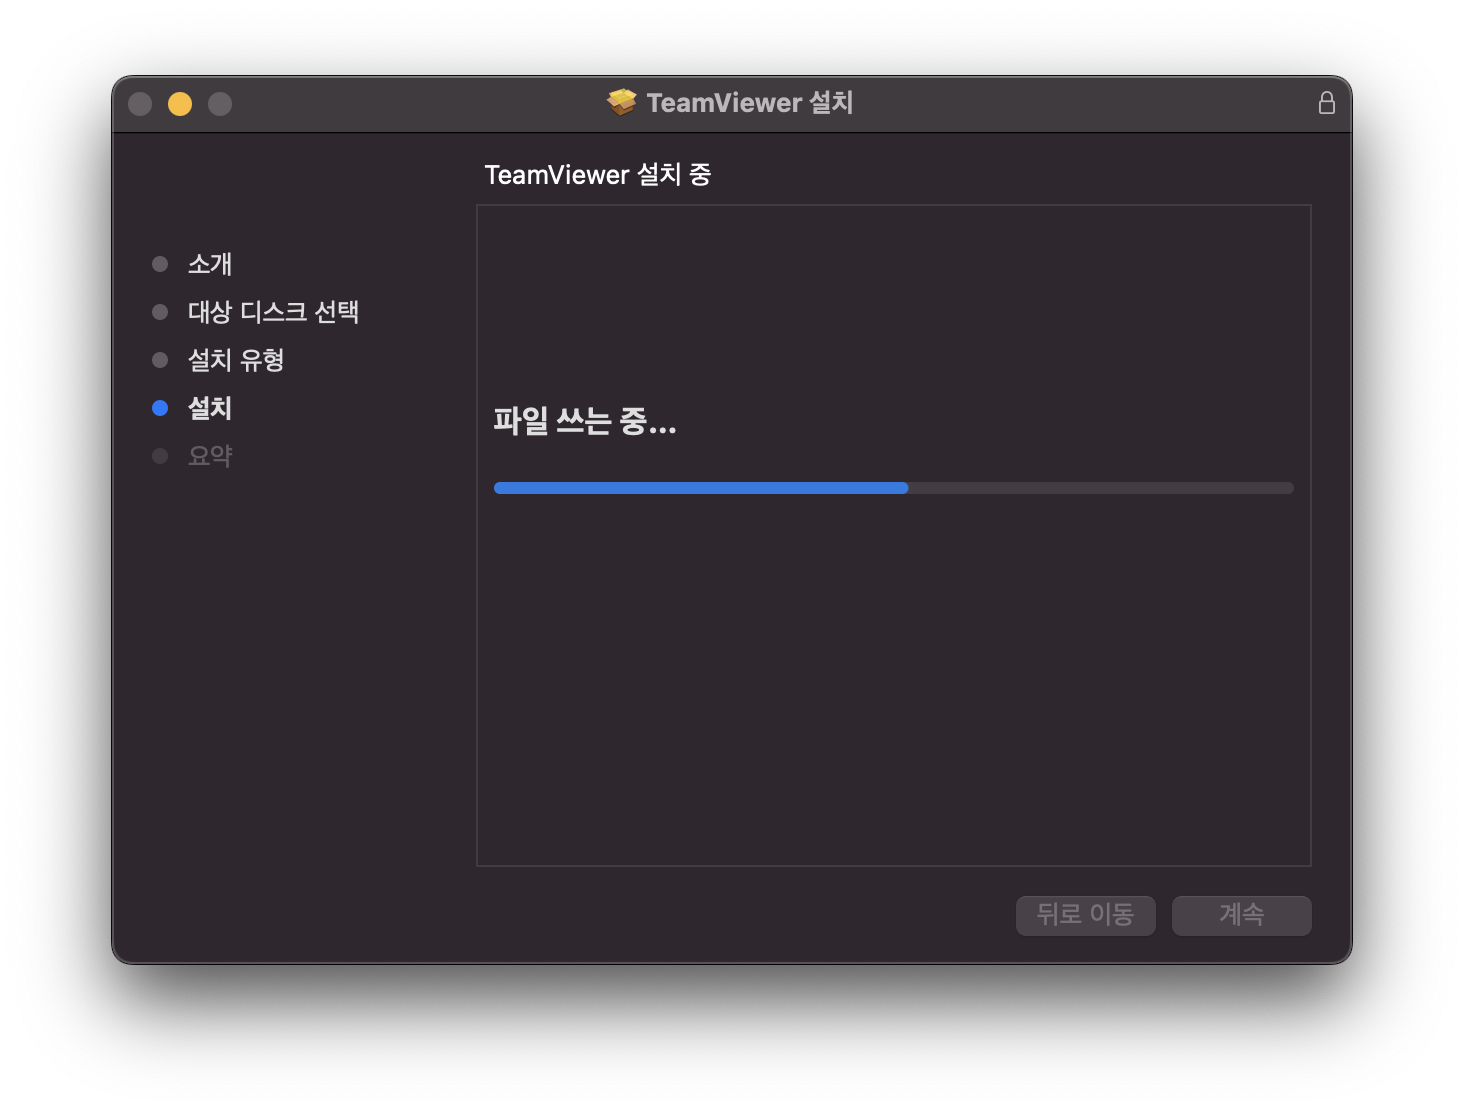Select the highlighted 설치 step

click(210, 407)
